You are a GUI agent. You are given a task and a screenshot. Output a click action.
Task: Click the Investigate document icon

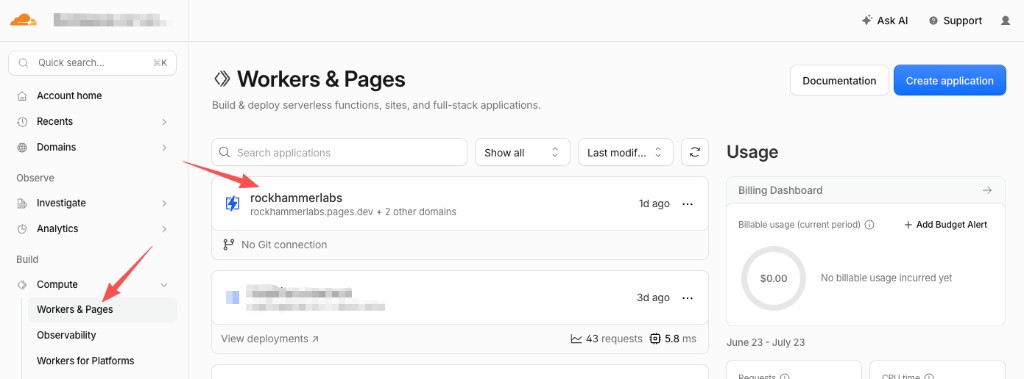(22, 203)
